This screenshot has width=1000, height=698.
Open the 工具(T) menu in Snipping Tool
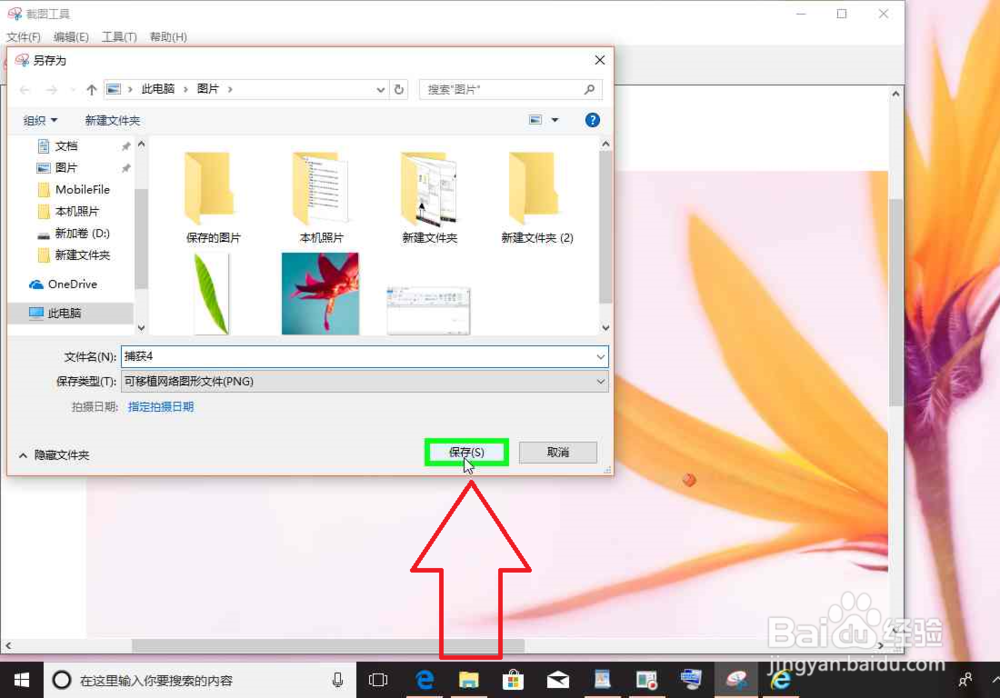click(x=119, y=36)
